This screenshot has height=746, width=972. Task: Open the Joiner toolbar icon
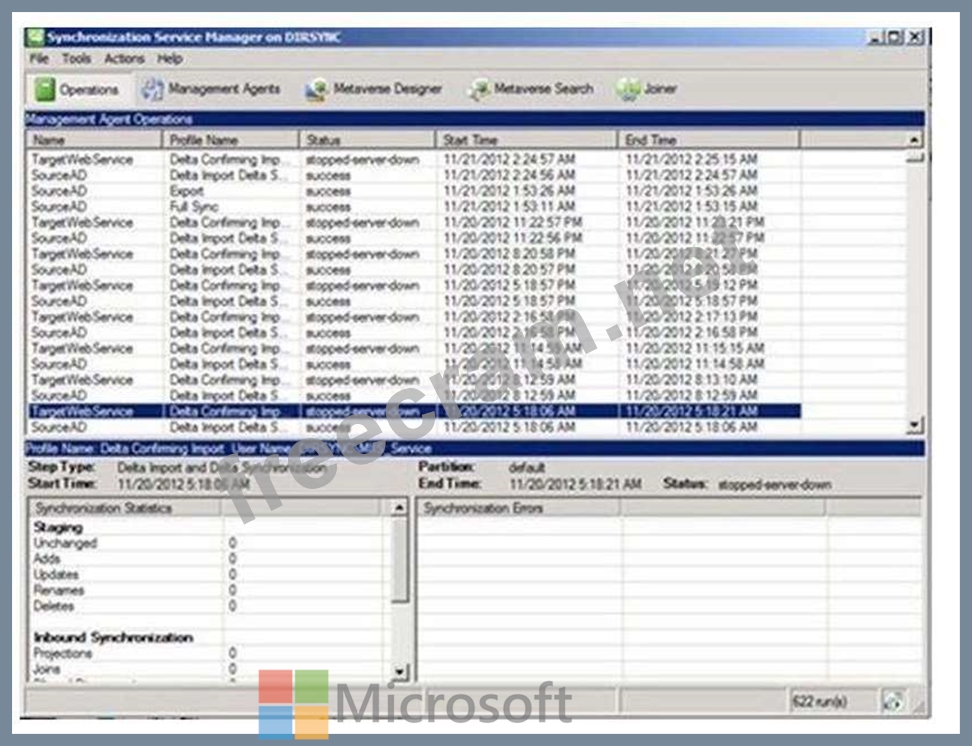click(629, 90)
